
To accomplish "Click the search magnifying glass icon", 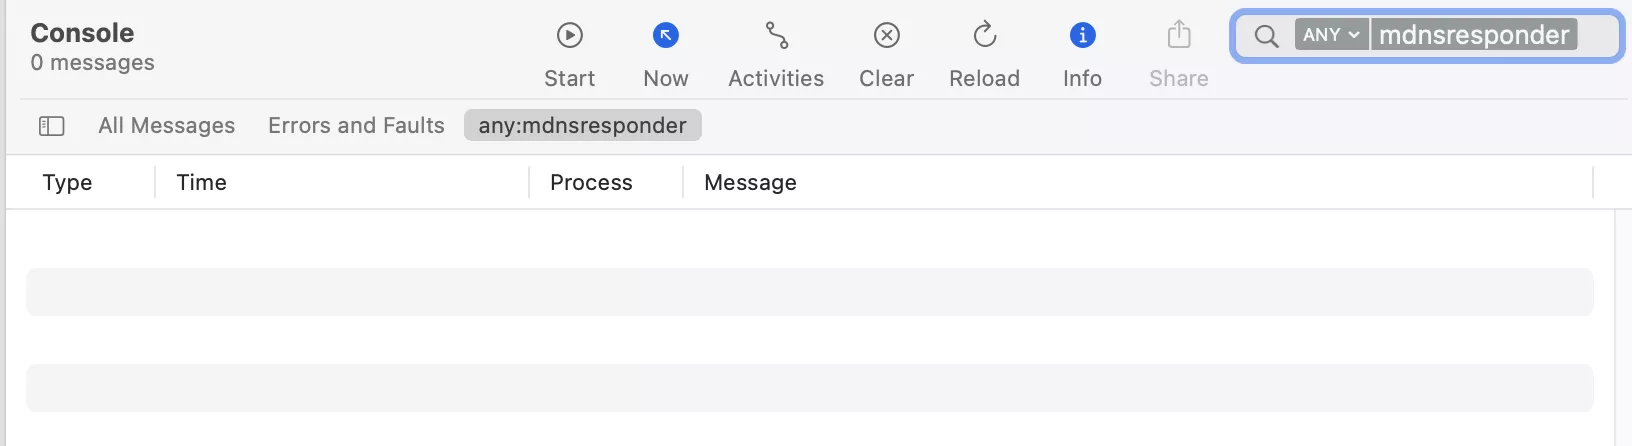I will point(1266,36).
